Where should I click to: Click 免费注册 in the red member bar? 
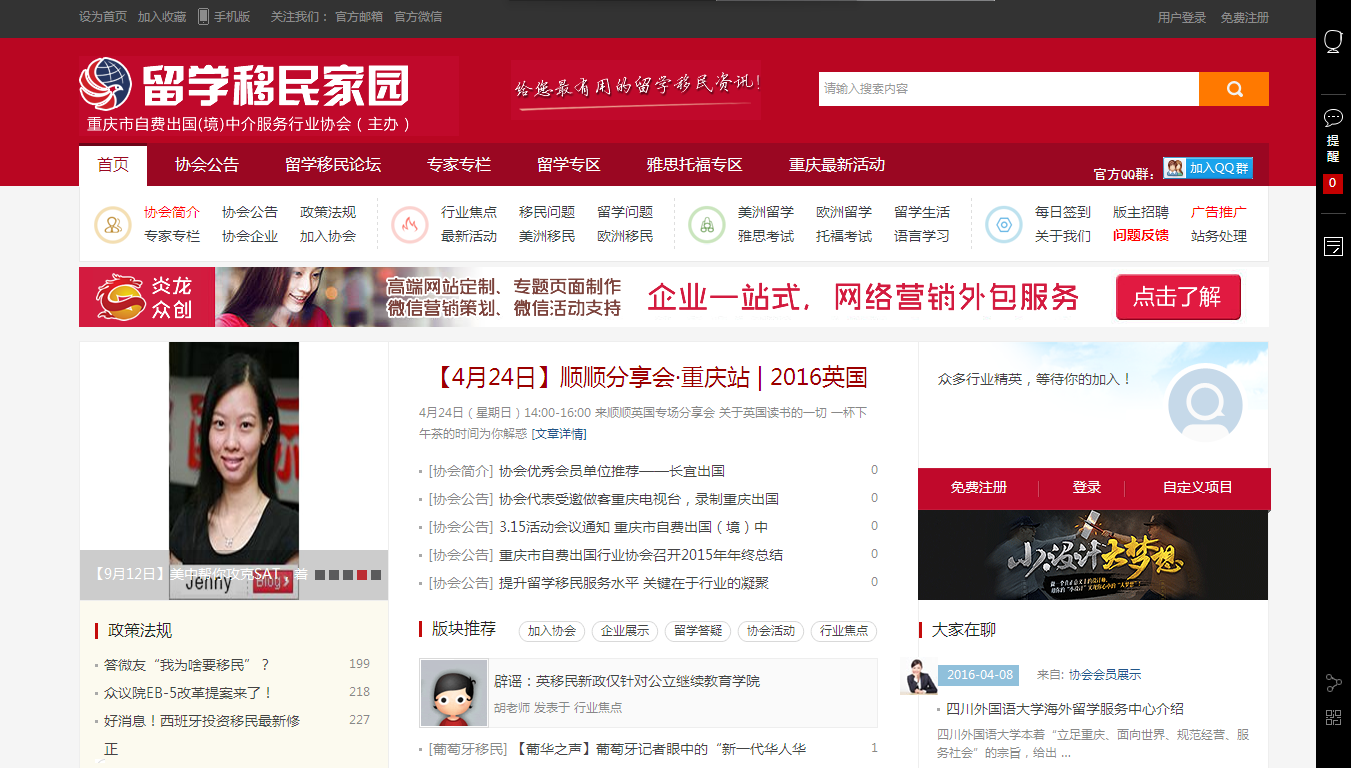coord(979,488)
